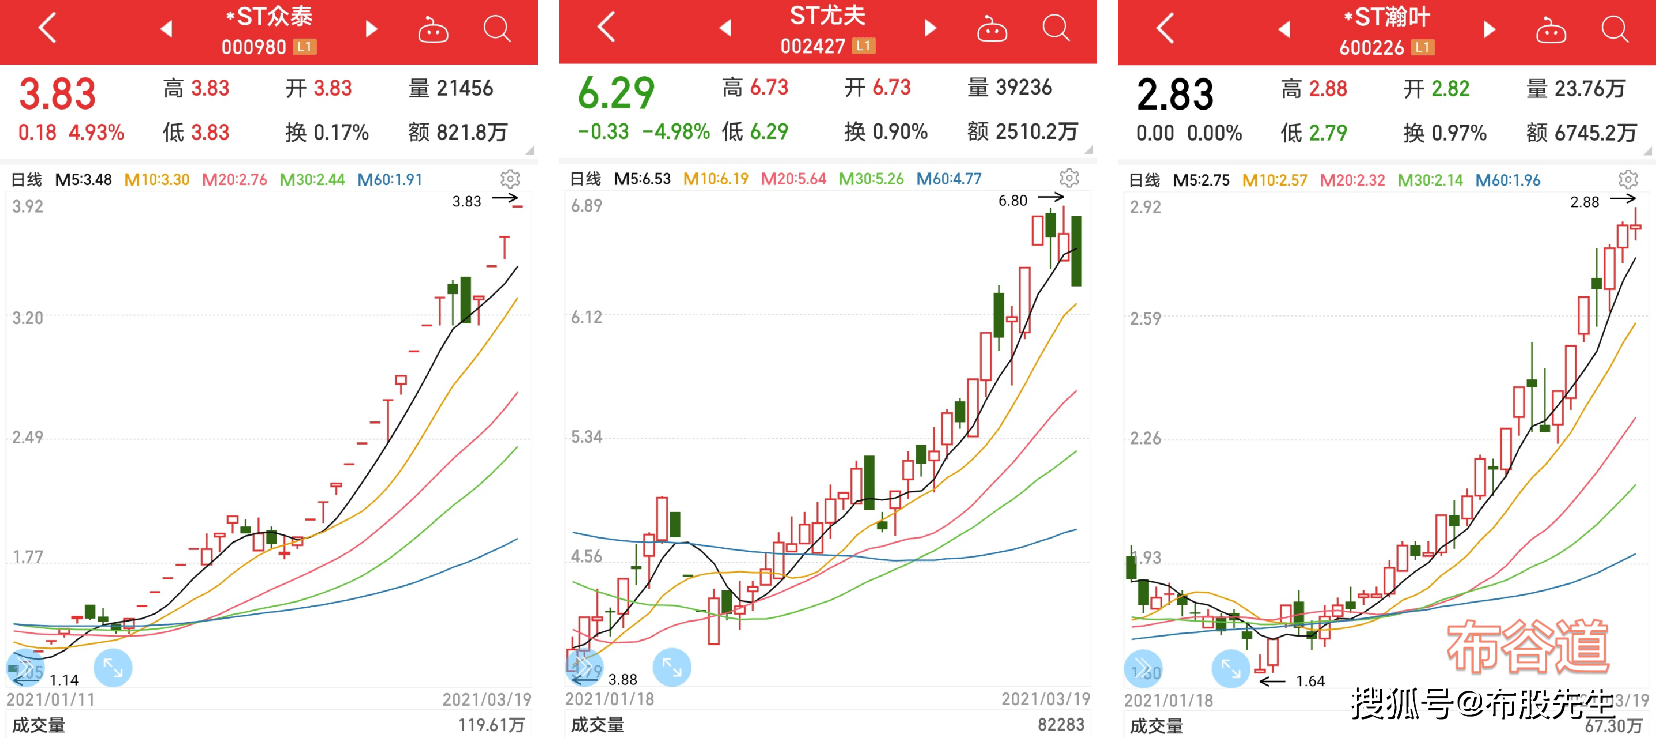The width and height of the screenshot is (1657, 739).
Task: Open chart settings gear on *ST瀚叶 chart
Action: (1628, 179)
